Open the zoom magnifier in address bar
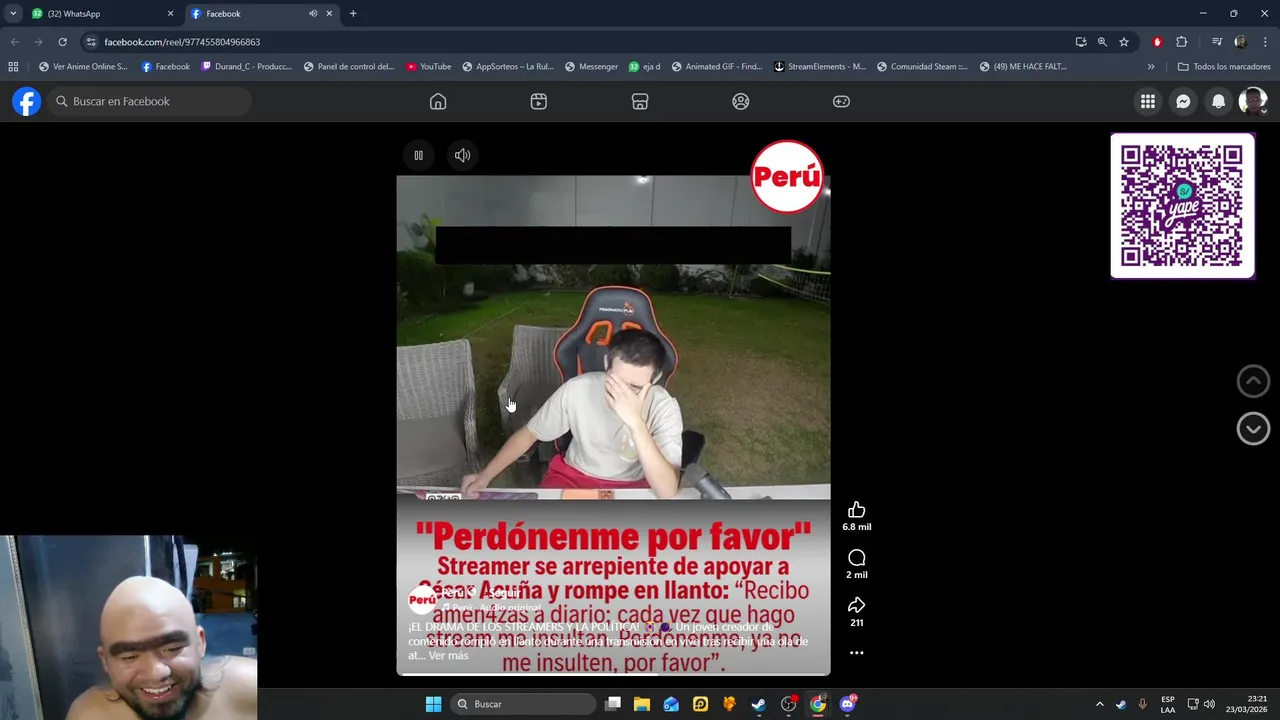1280x720 pixels. [x=1102, y=42]
